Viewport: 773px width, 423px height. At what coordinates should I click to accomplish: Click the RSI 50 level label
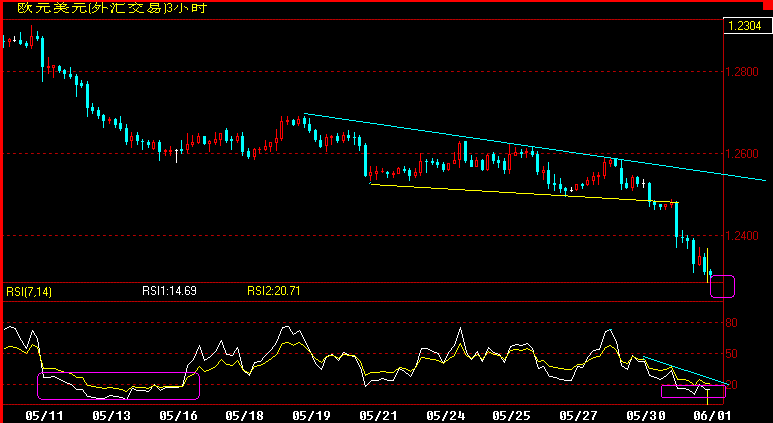pos(732,353)
